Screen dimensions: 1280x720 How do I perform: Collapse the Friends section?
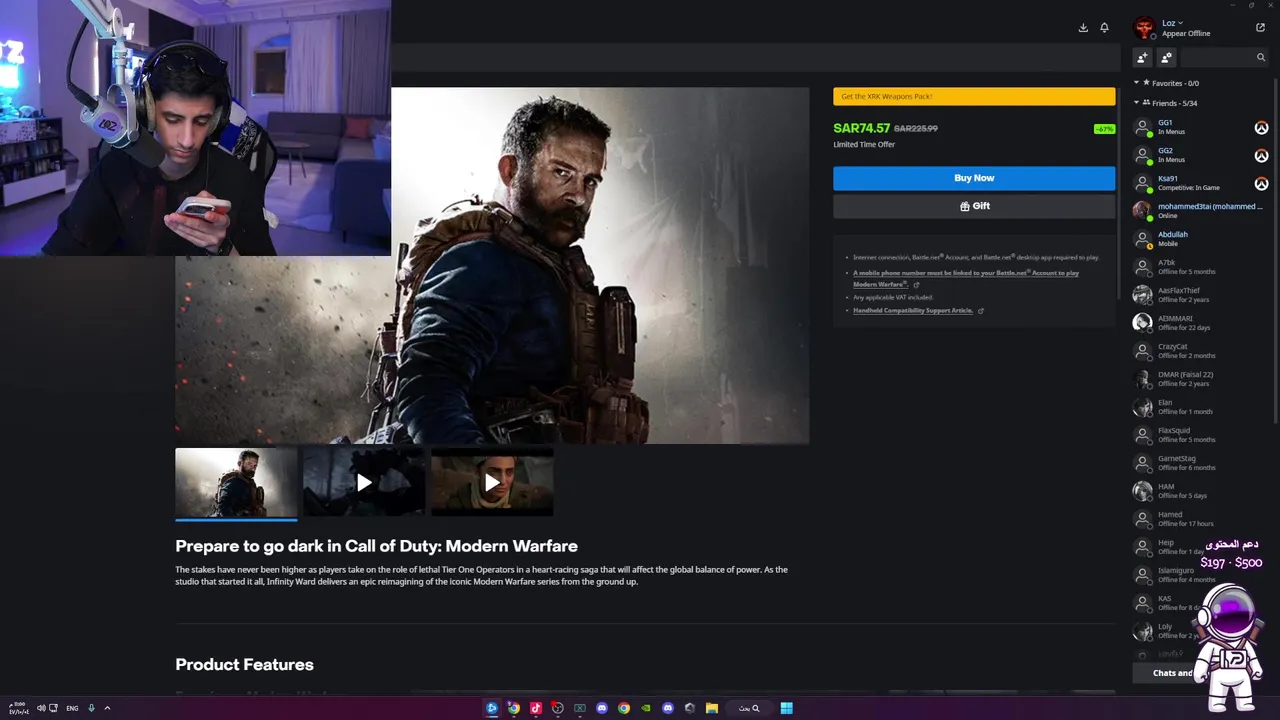point(1136,103)
